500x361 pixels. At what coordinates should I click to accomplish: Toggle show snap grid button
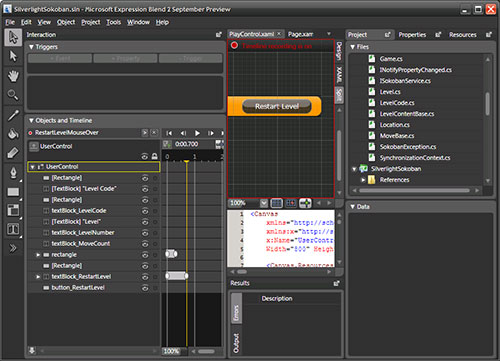click(276, 203)
